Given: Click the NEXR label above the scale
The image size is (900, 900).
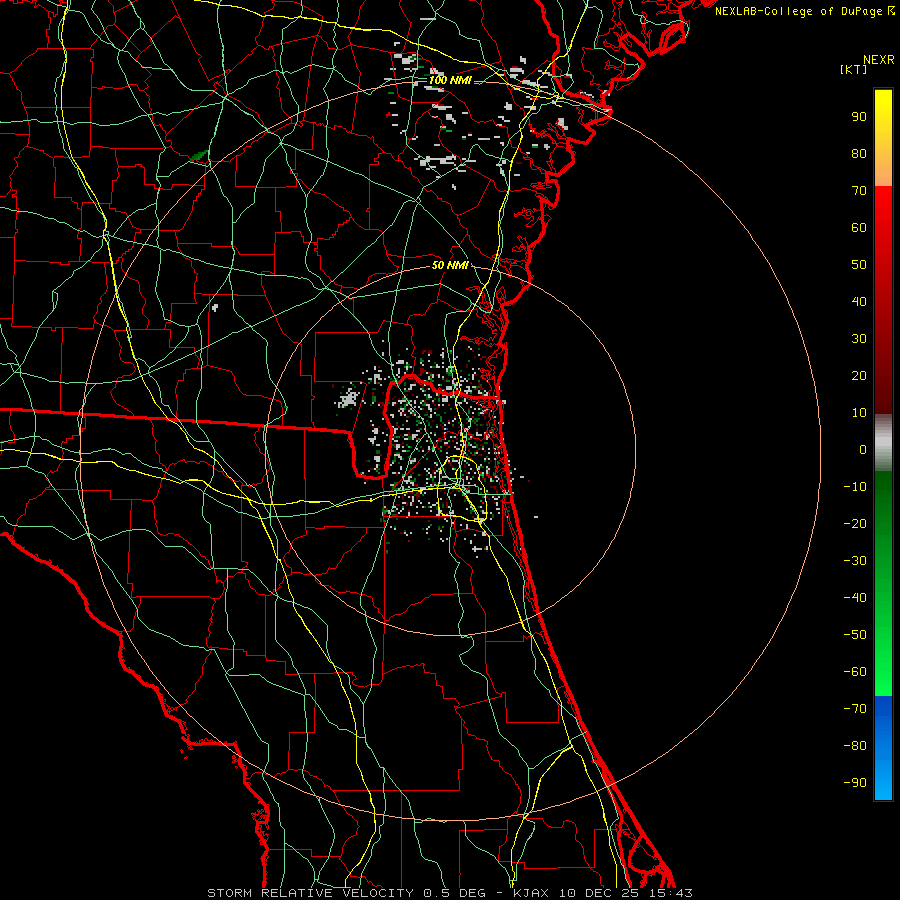Looking at the screenshot, I should click(x=879, y=60).
